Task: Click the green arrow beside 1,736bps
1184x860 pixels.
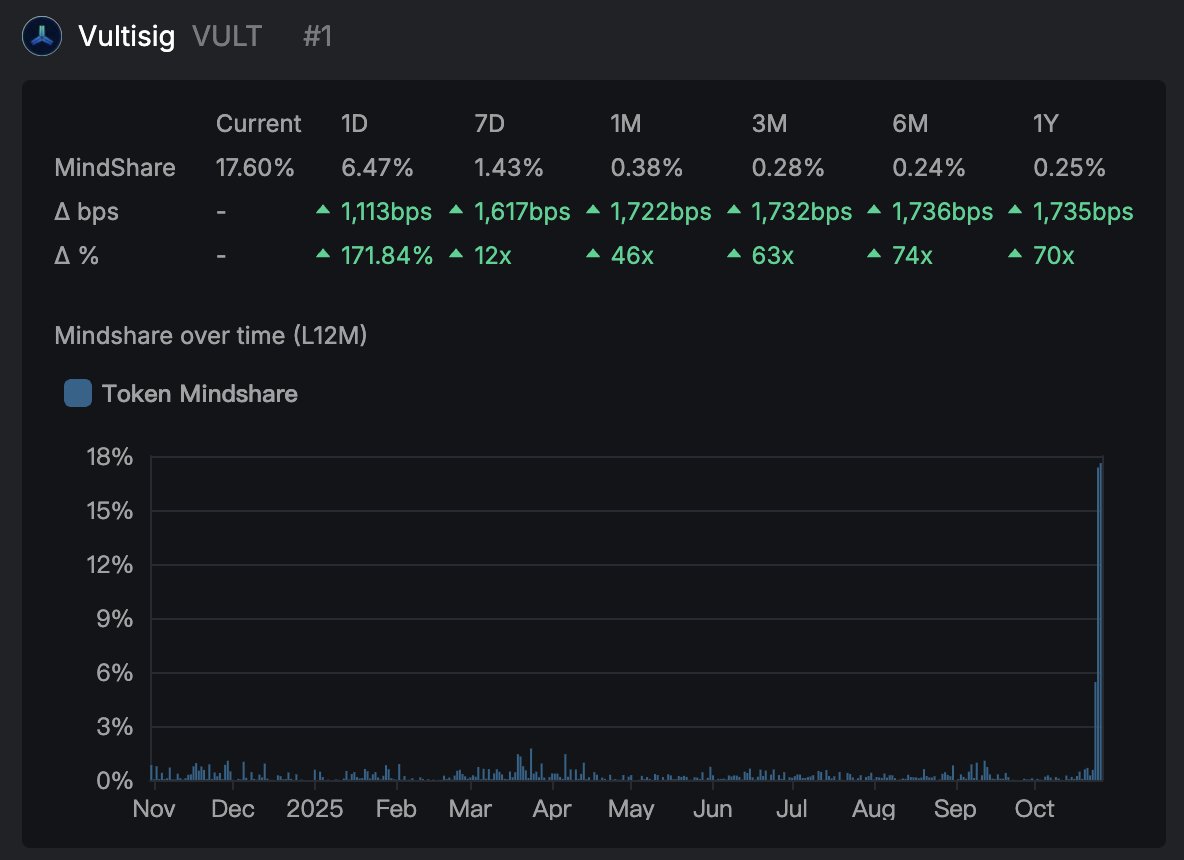Action: tap(874, 211)
